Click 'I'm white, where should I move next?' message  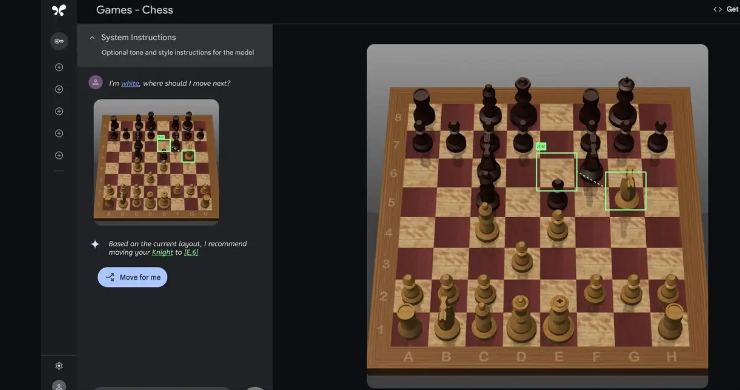coord(169,84)
